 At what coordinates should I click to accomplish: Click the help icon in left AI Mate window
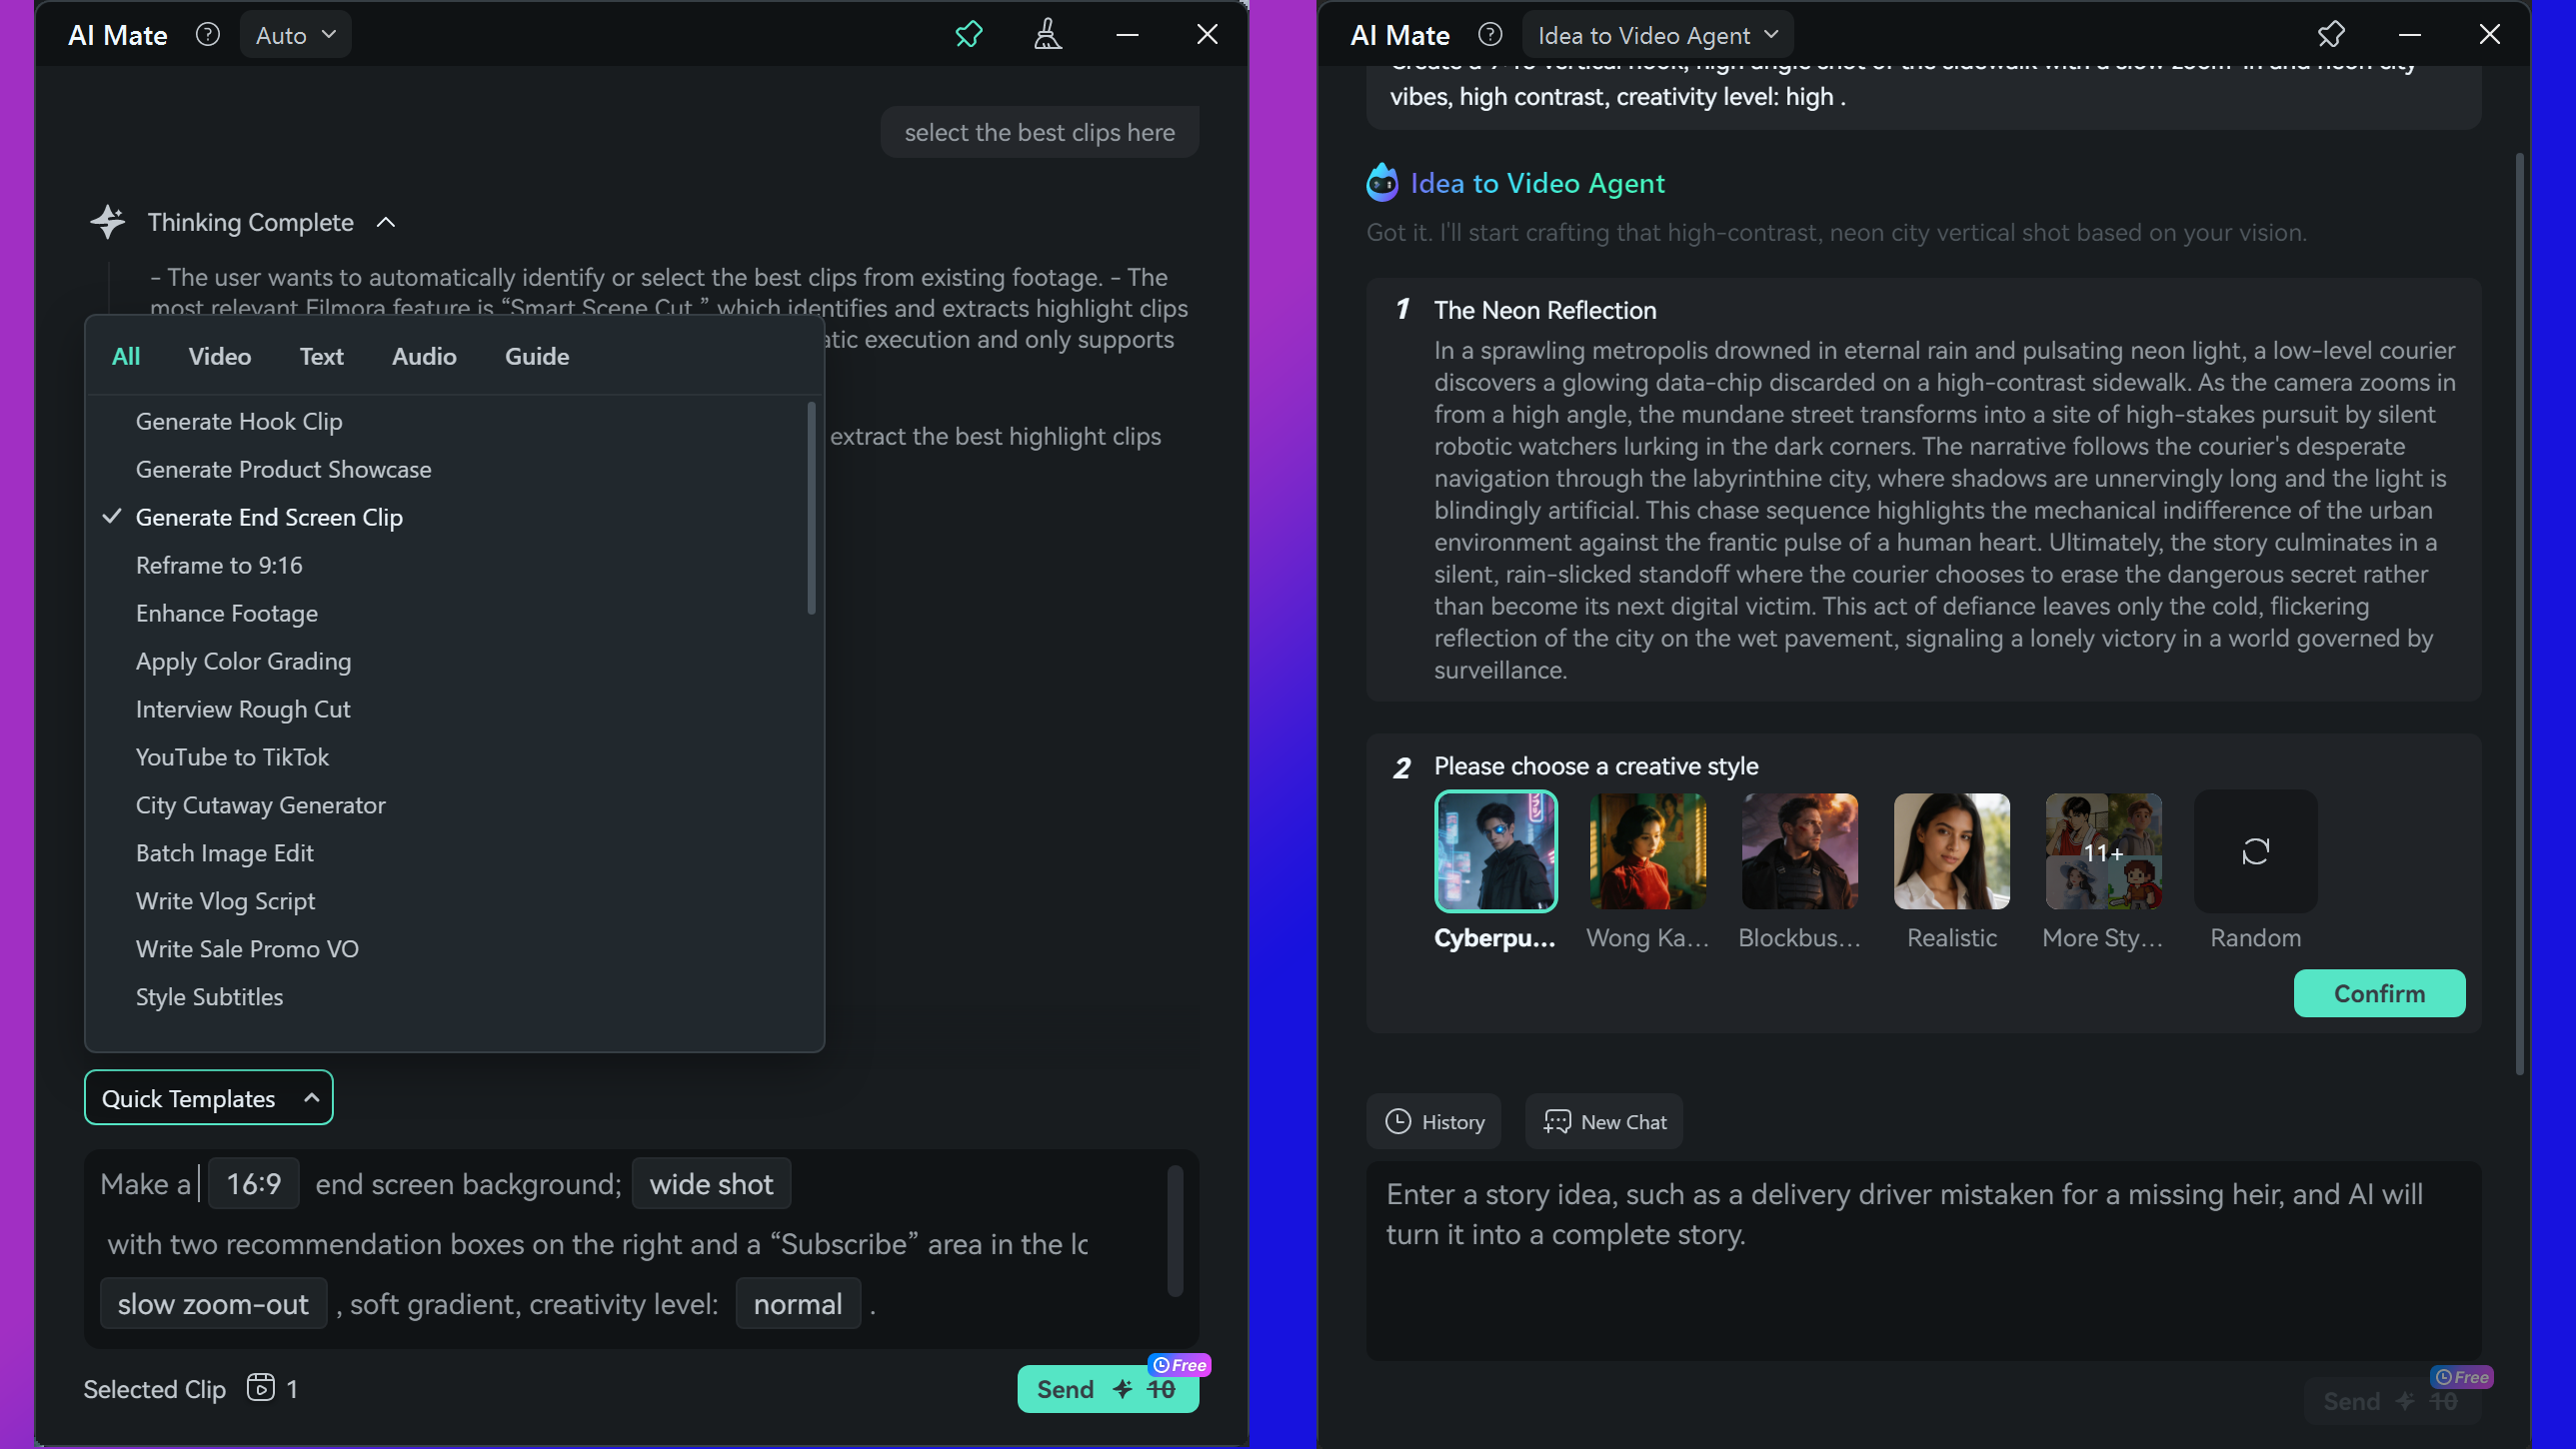click(x=207, y=35)
